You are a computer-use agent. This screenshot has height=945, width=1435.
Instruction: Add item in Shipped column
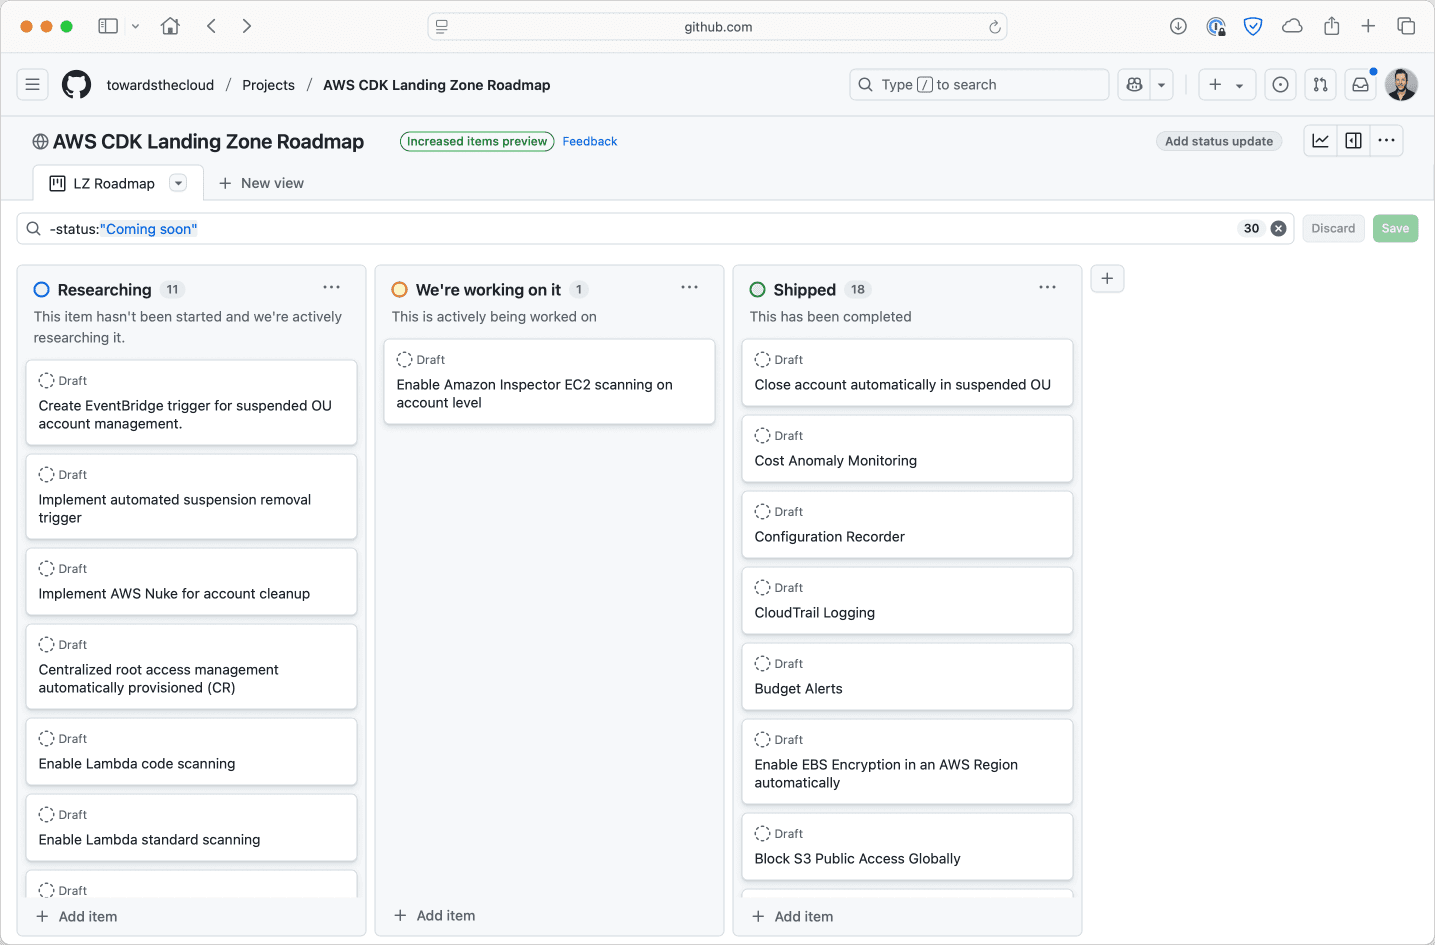(793, 917)
